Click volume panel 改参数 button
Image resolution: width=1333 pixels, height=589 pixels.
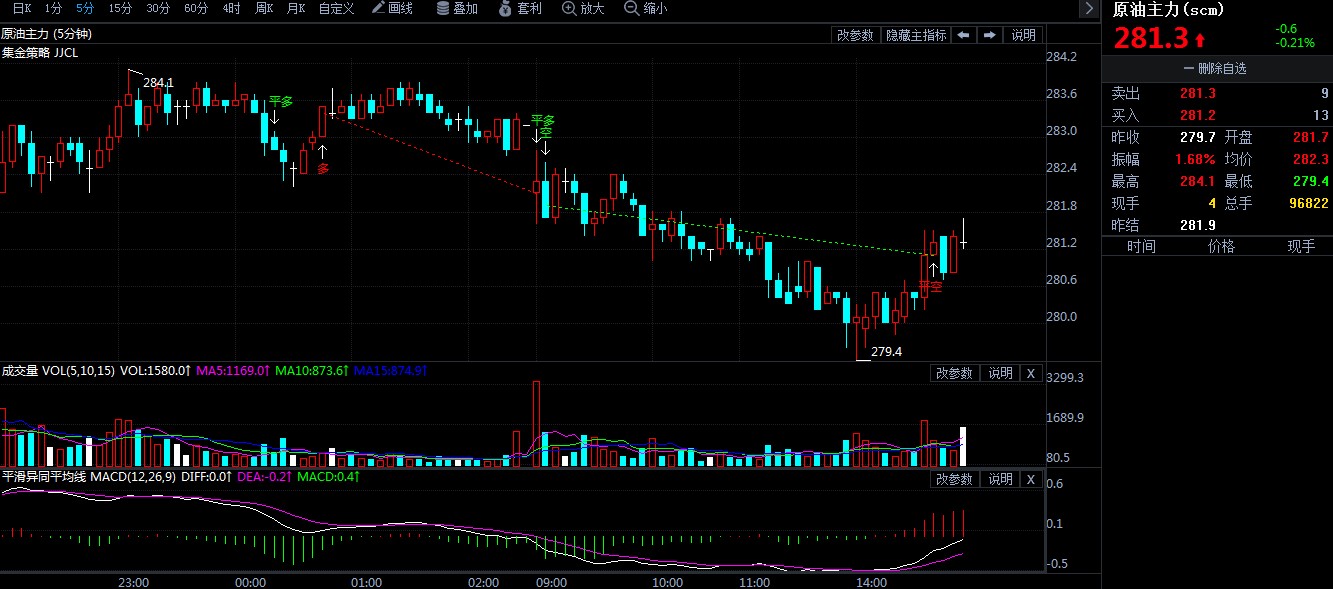coord(954,373)
